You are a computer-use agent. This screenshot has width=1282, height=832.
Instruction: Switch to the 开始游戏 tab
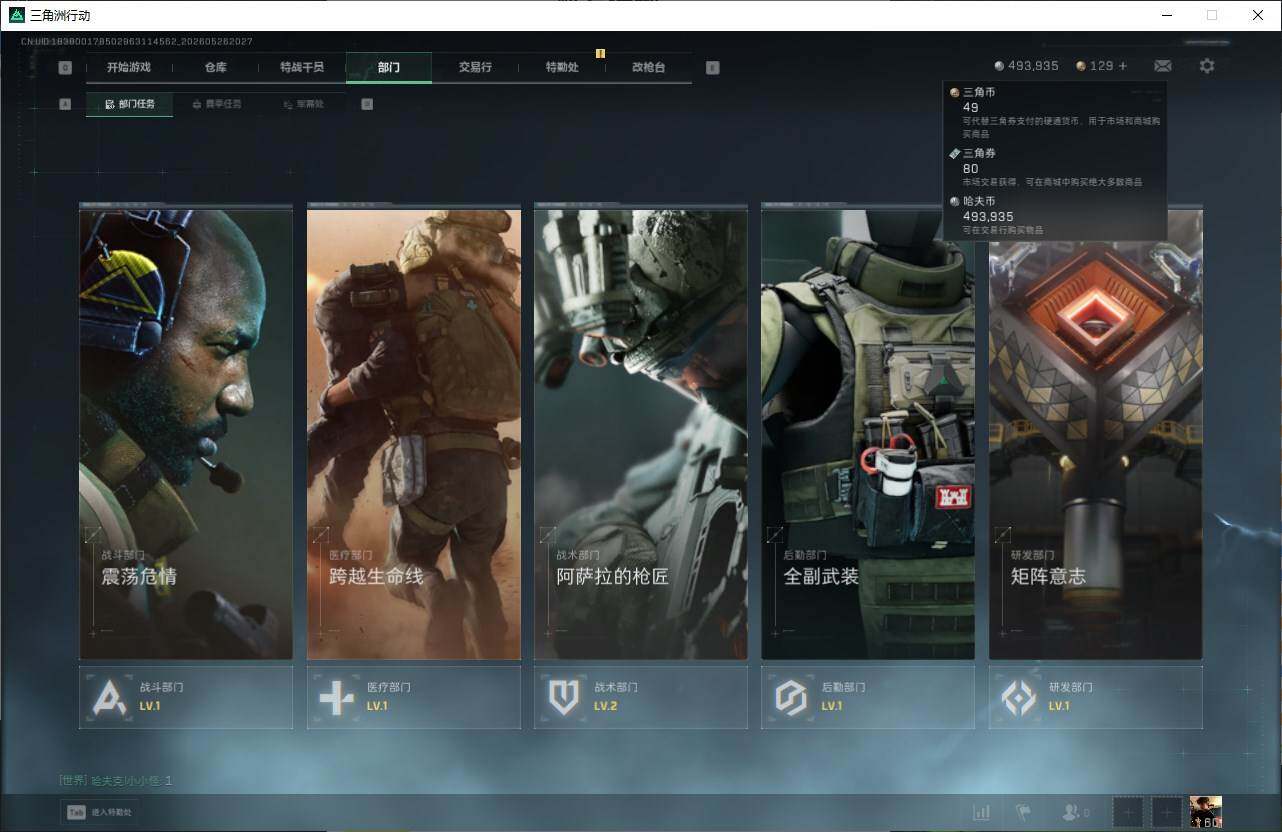pos(129,68)
